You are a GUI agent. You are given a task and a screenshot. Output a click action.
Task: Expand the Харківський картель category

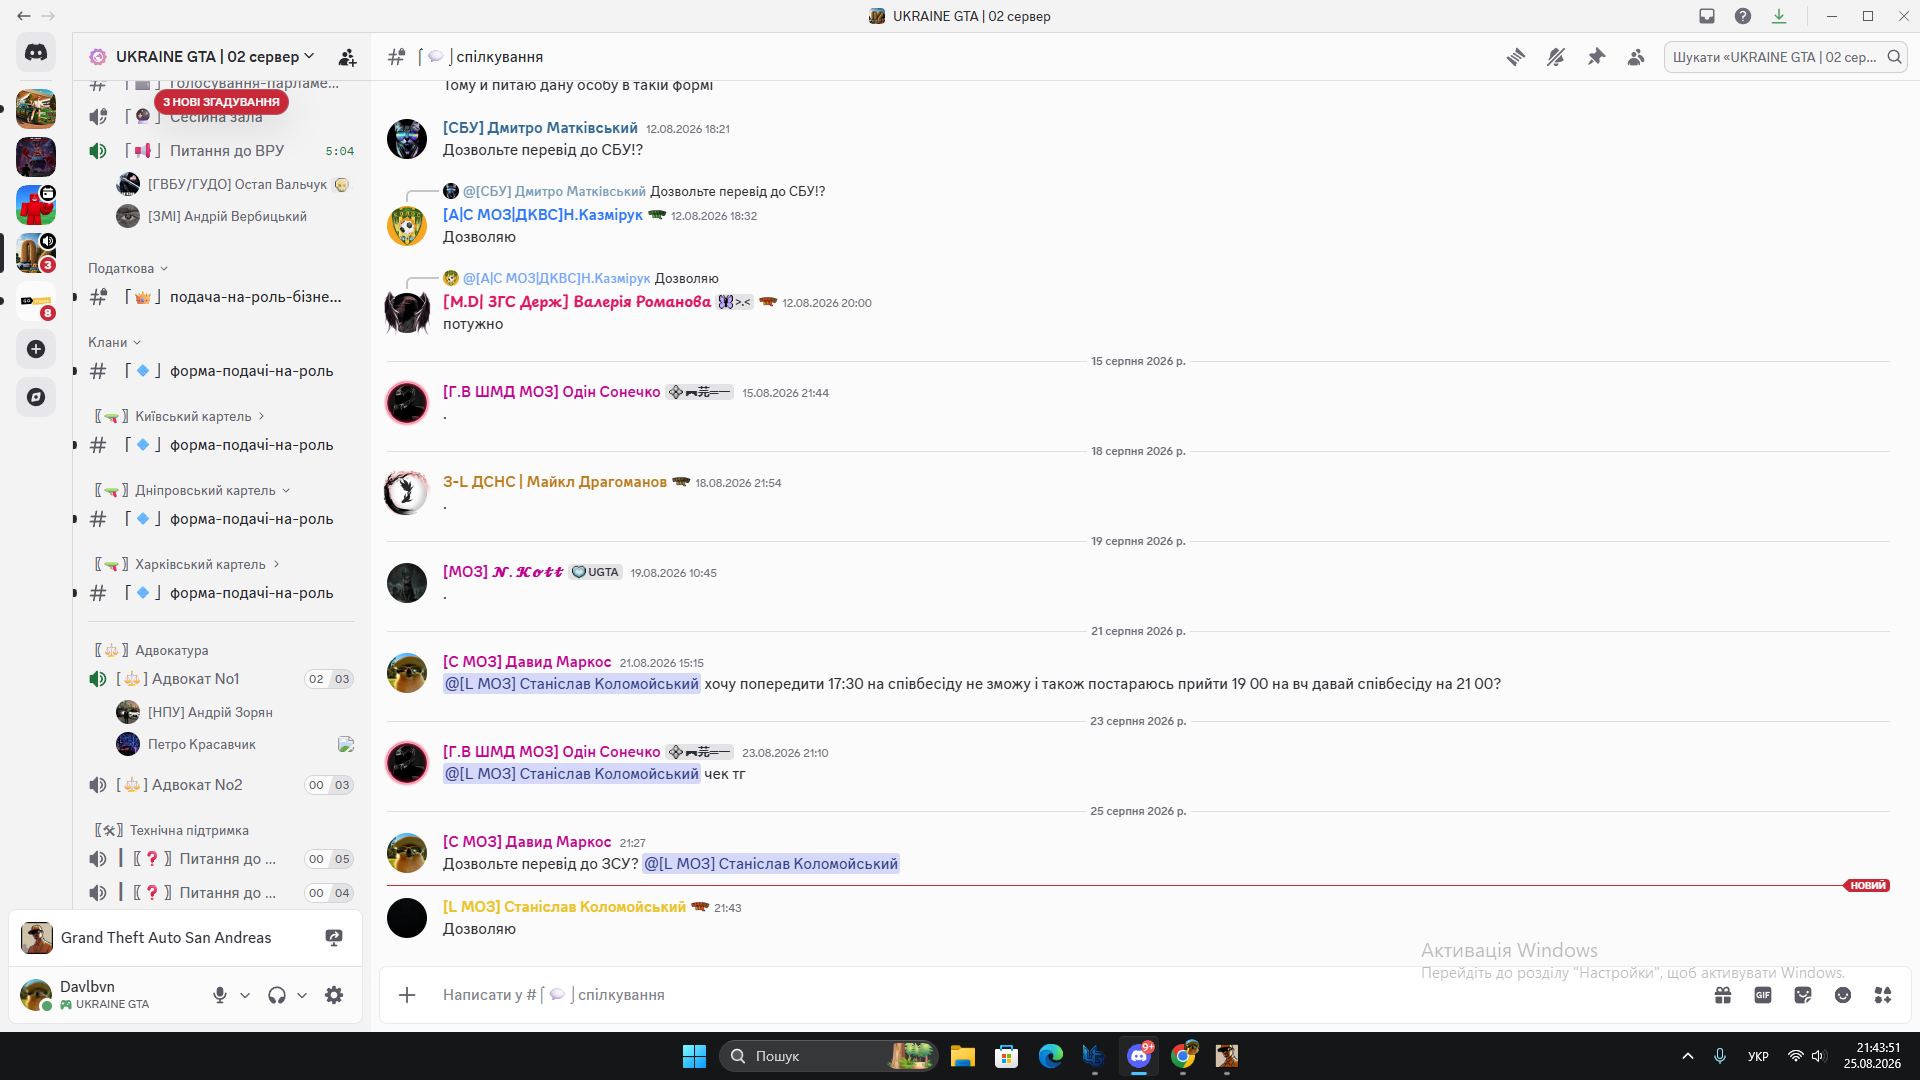tap(187, 564)
